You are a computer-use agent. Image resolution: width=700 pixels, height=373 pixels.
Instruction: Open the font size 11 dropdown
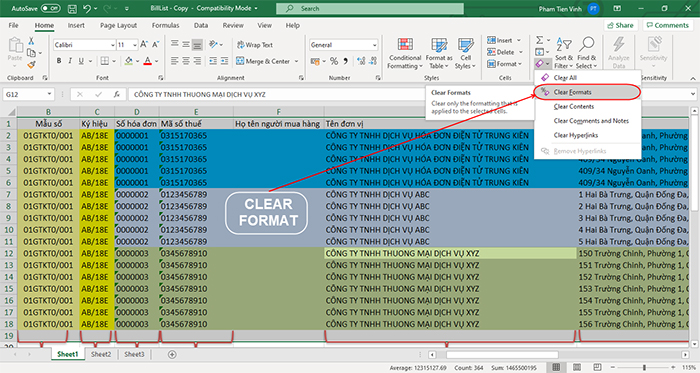coord(134,45)
